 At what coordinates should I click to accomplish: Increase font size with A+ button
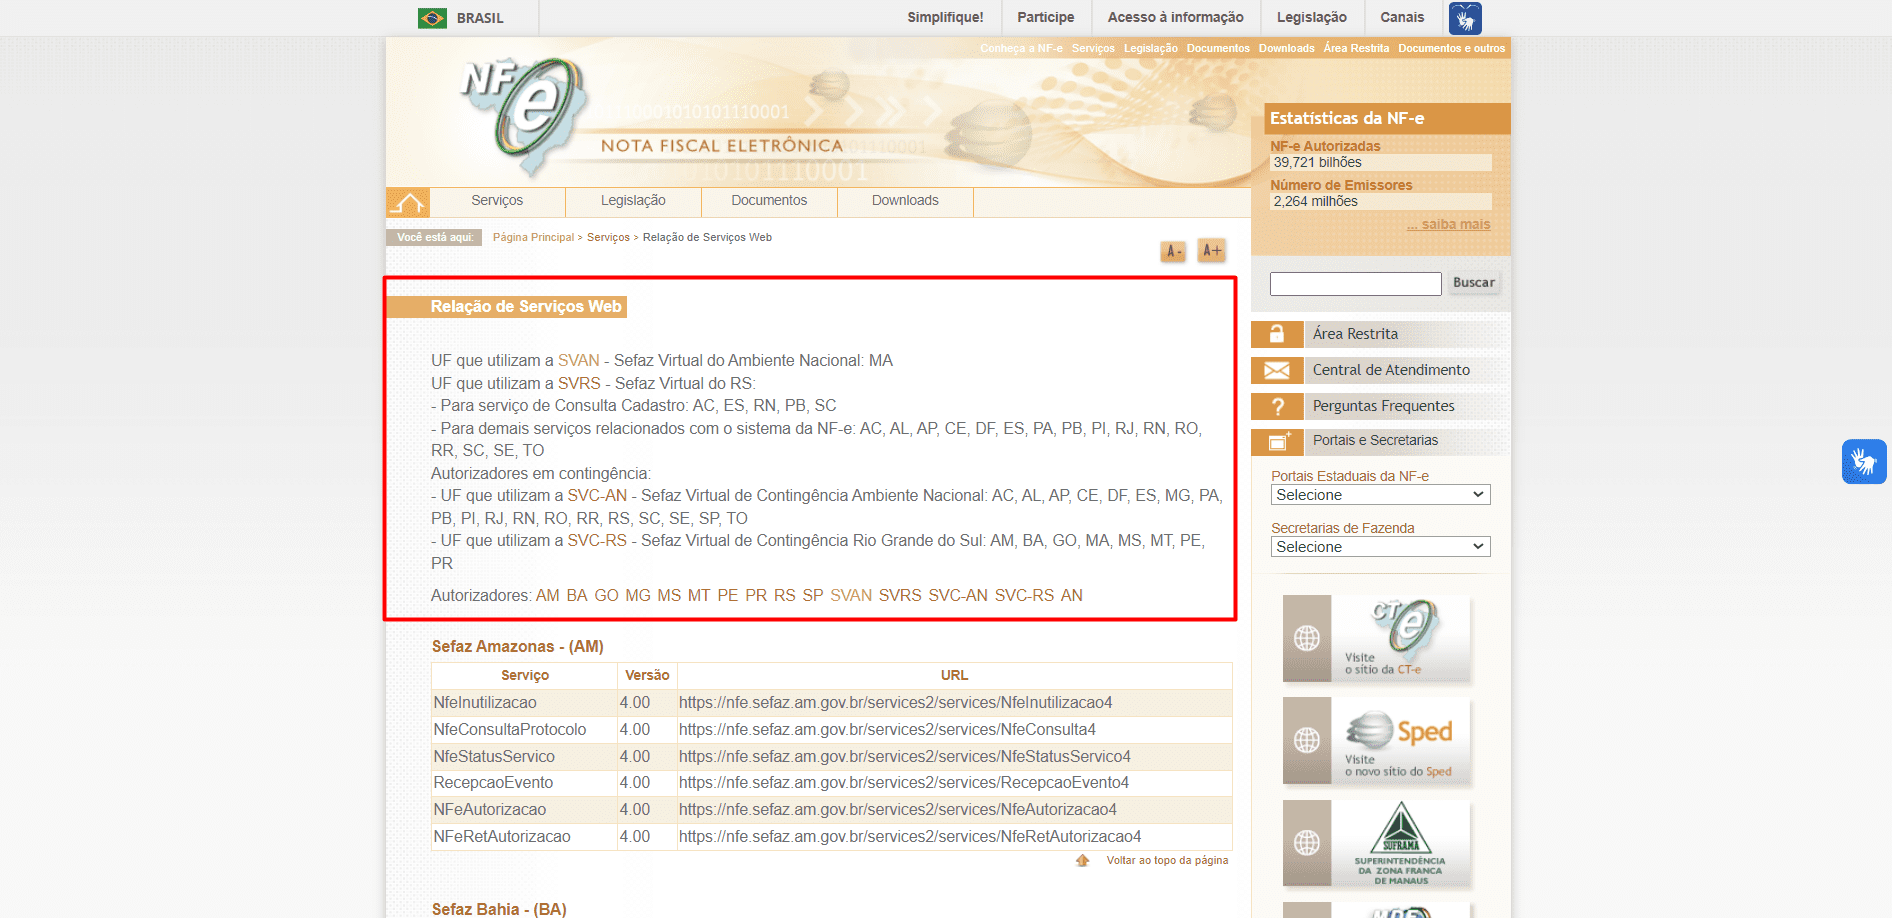click(1211, 250)
